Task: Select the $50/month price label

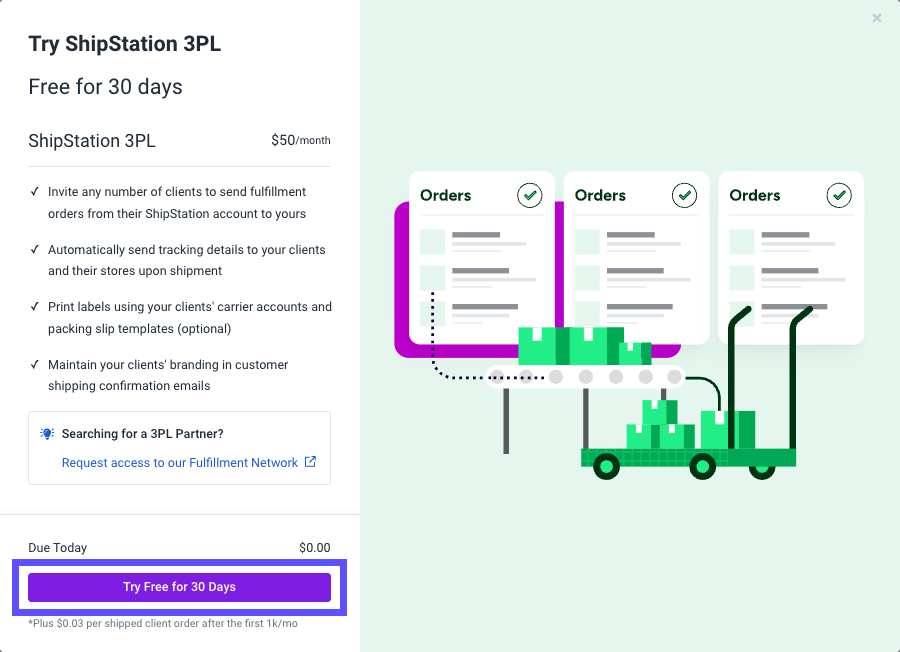Action: click(301, 140)
